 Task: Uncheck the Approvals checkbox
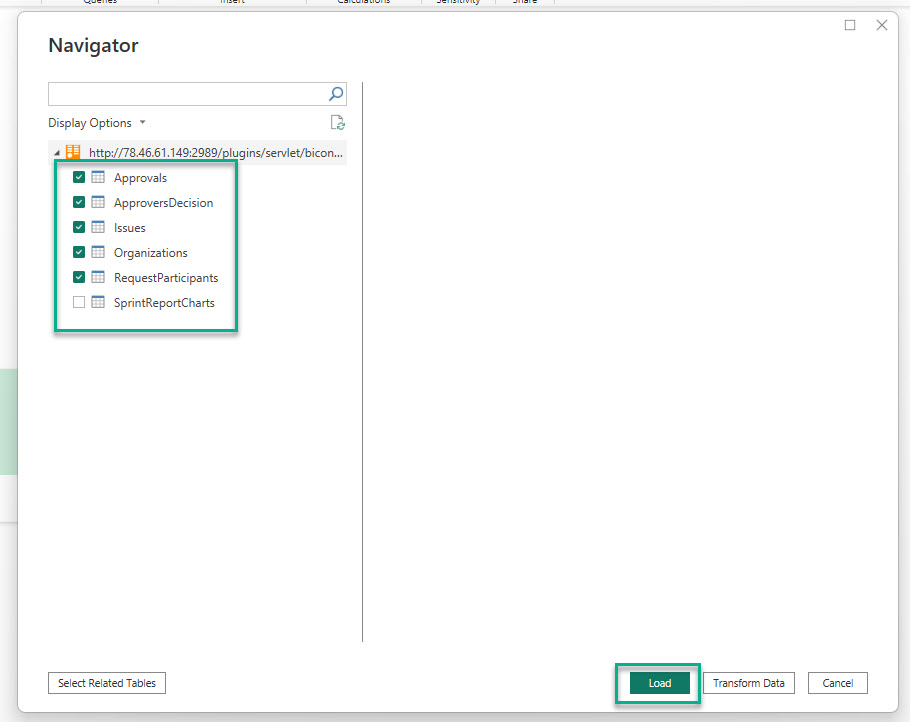click(79, 178)
